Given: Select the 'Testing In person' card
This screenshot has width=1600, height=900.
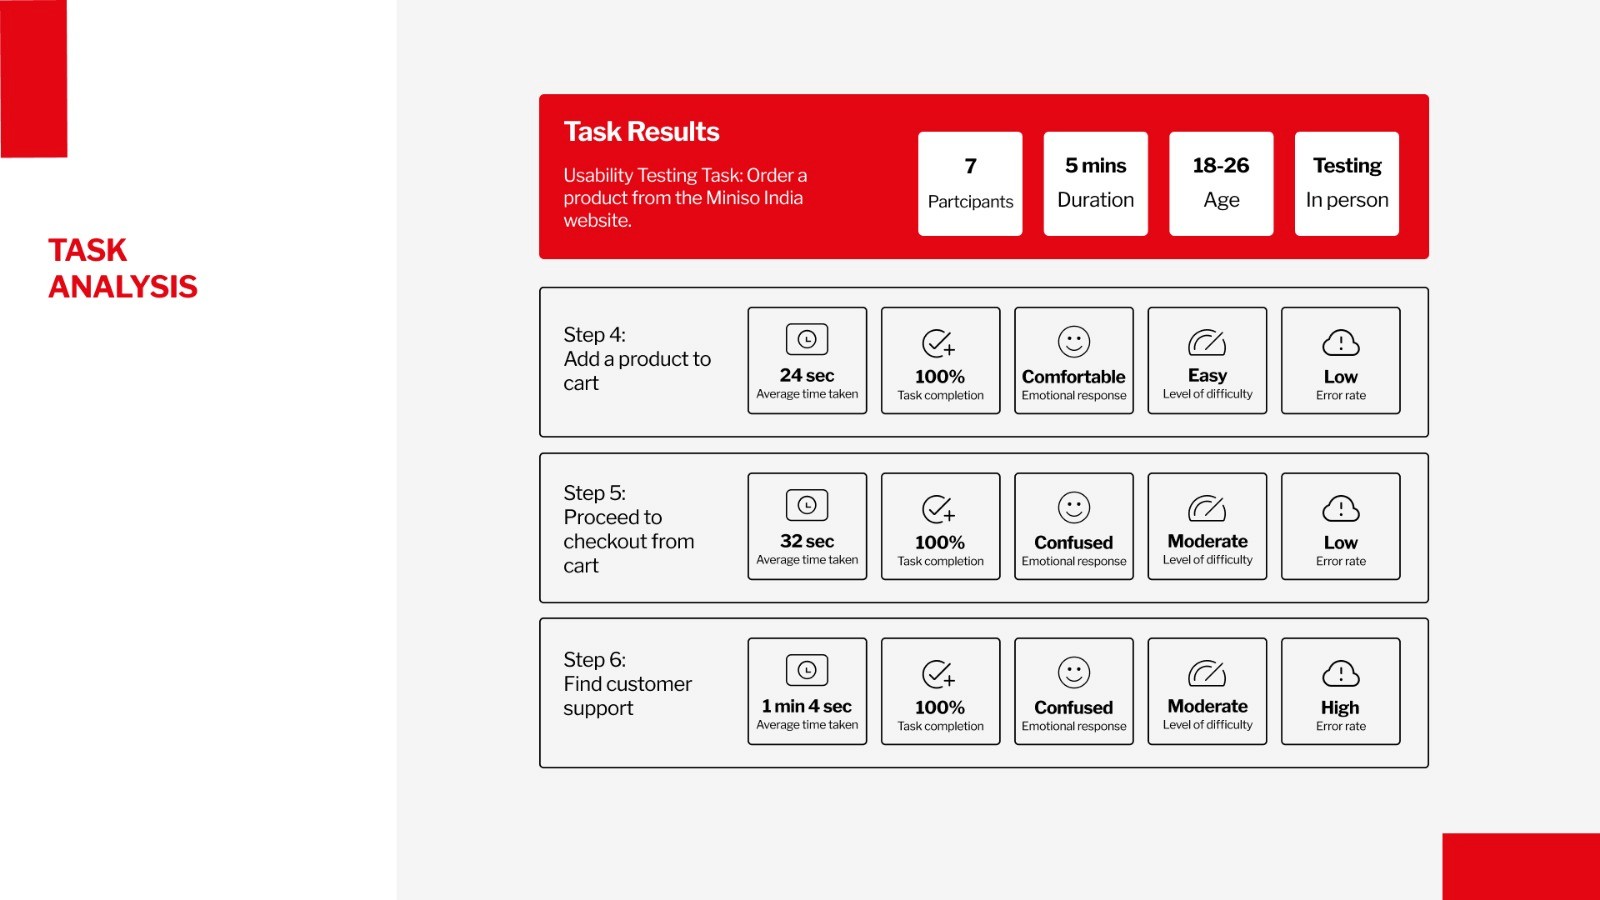Looking at the screenshot, I should 1347,184.
